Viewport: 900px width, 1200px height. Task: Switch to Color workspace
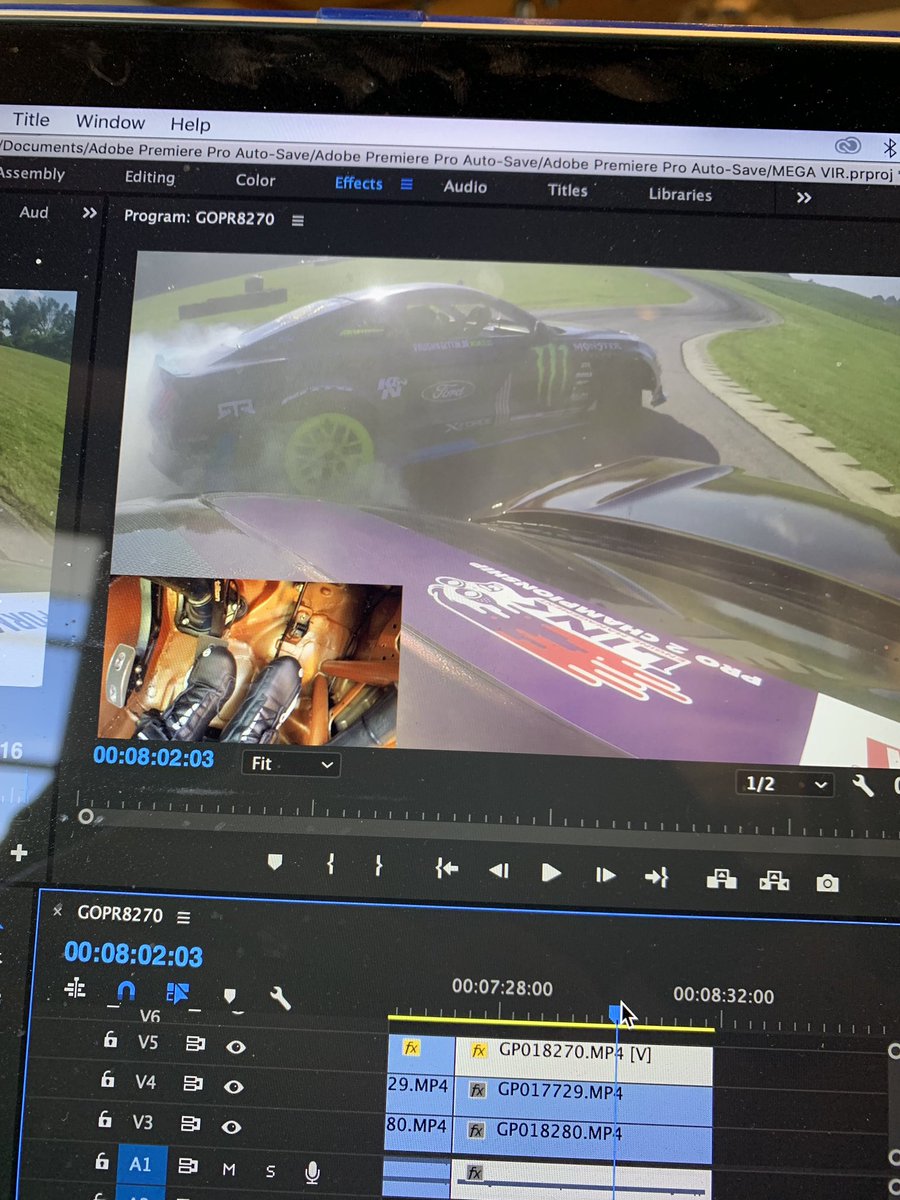(255, 180)
